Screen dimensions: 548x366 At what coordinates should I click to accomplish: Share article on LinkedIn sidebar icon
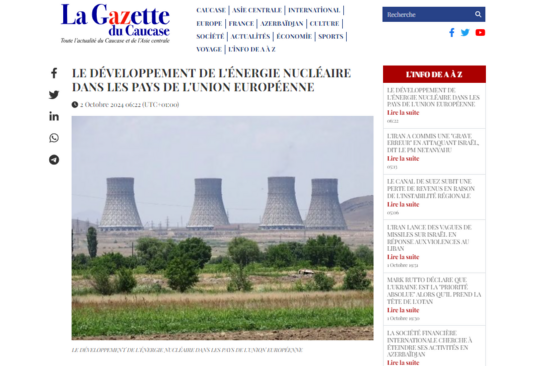(54, 116)
